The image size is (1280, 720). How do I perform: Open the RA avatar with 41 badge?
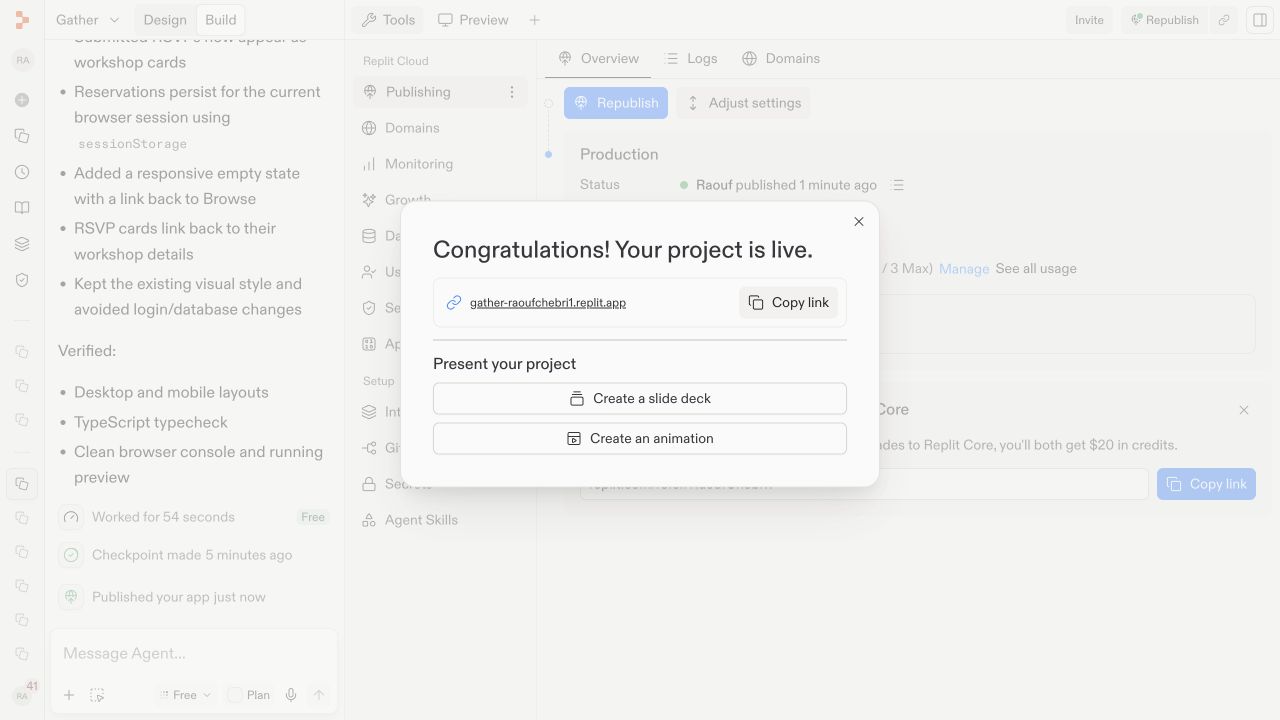click(22, 695)
